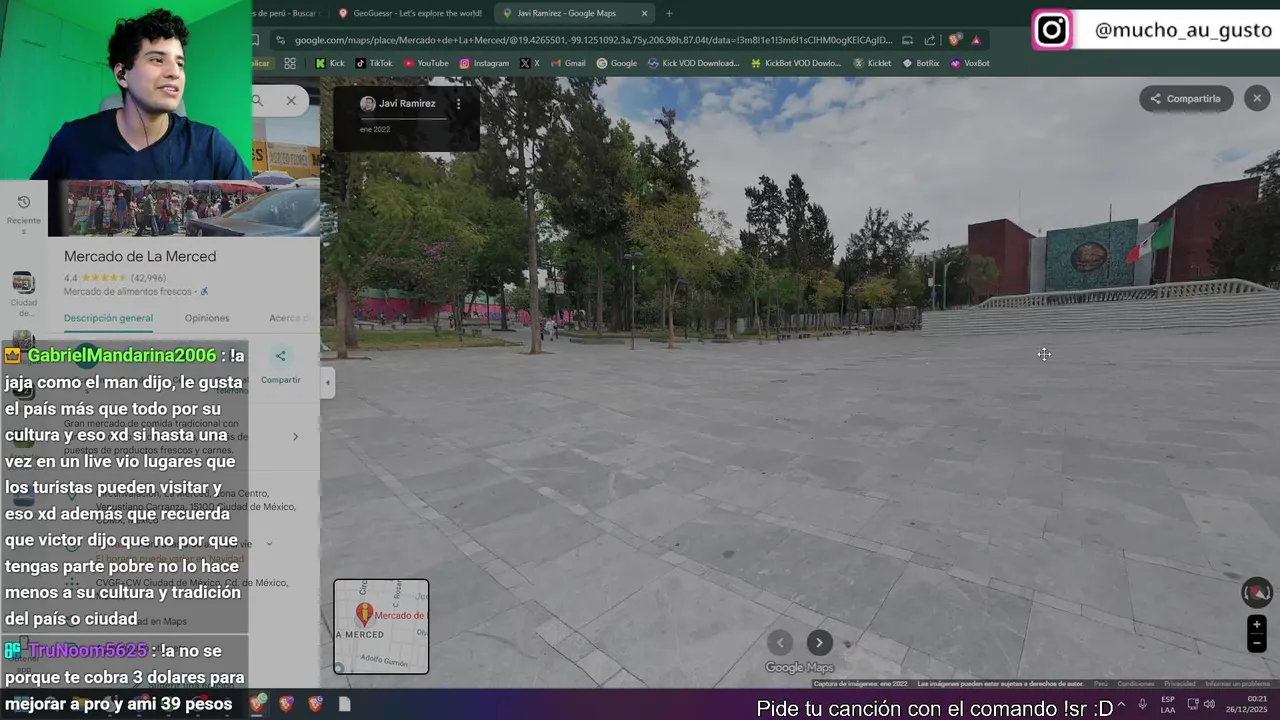
Task: Open the Kicklet bookmark
Action: point(872,63)
